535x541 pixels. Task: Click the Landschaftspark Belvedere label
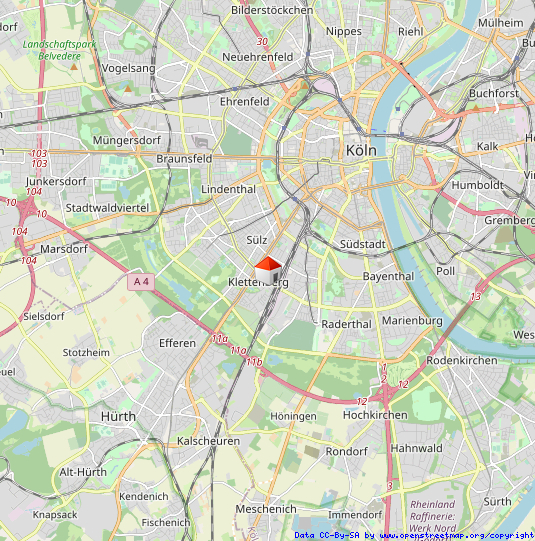click(59, 50)
